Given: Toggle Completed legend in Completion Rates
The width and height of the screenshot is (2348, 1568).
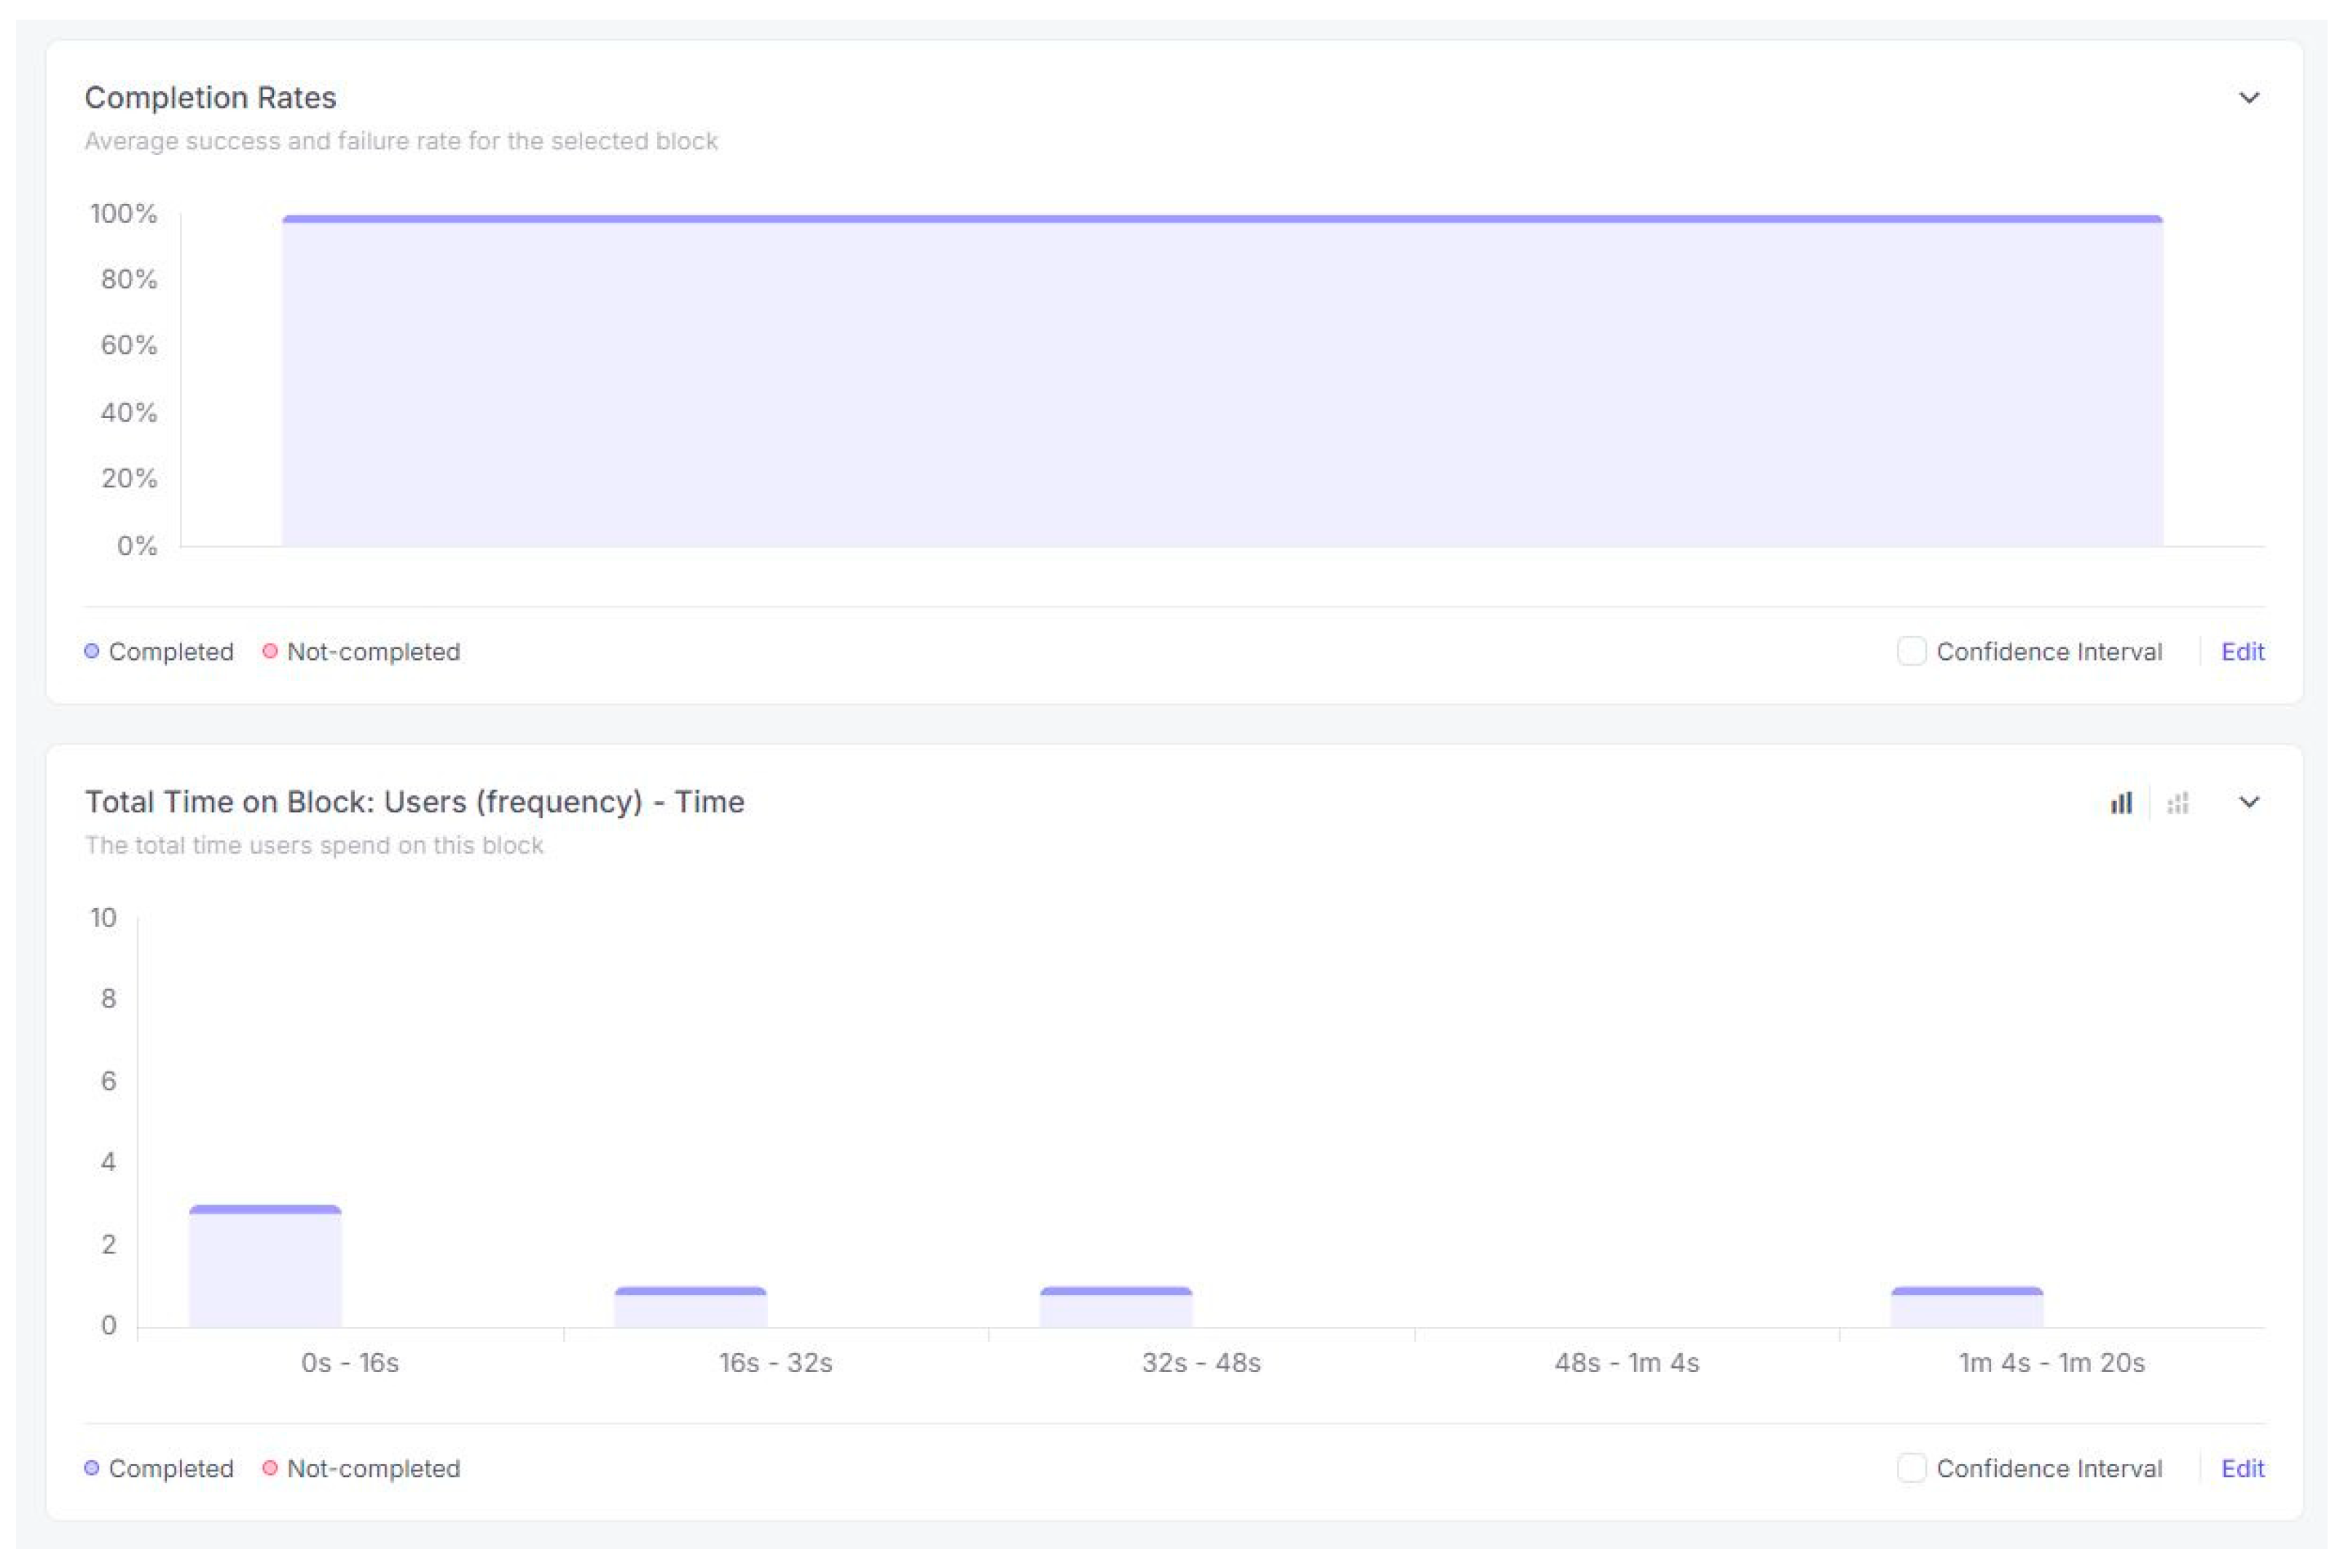Looking at the screenshot, I should [170, 651].
